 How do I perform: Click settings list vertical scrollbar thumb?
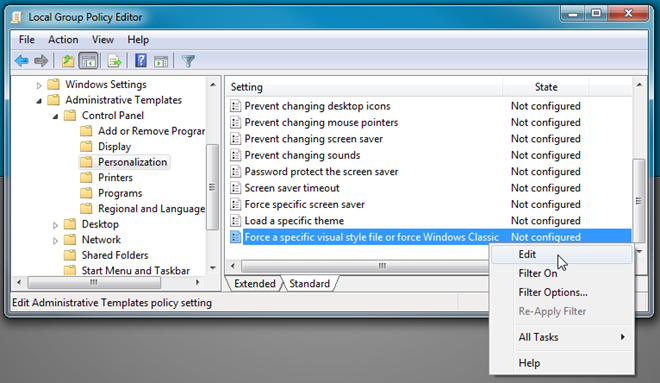pos(639,200)
